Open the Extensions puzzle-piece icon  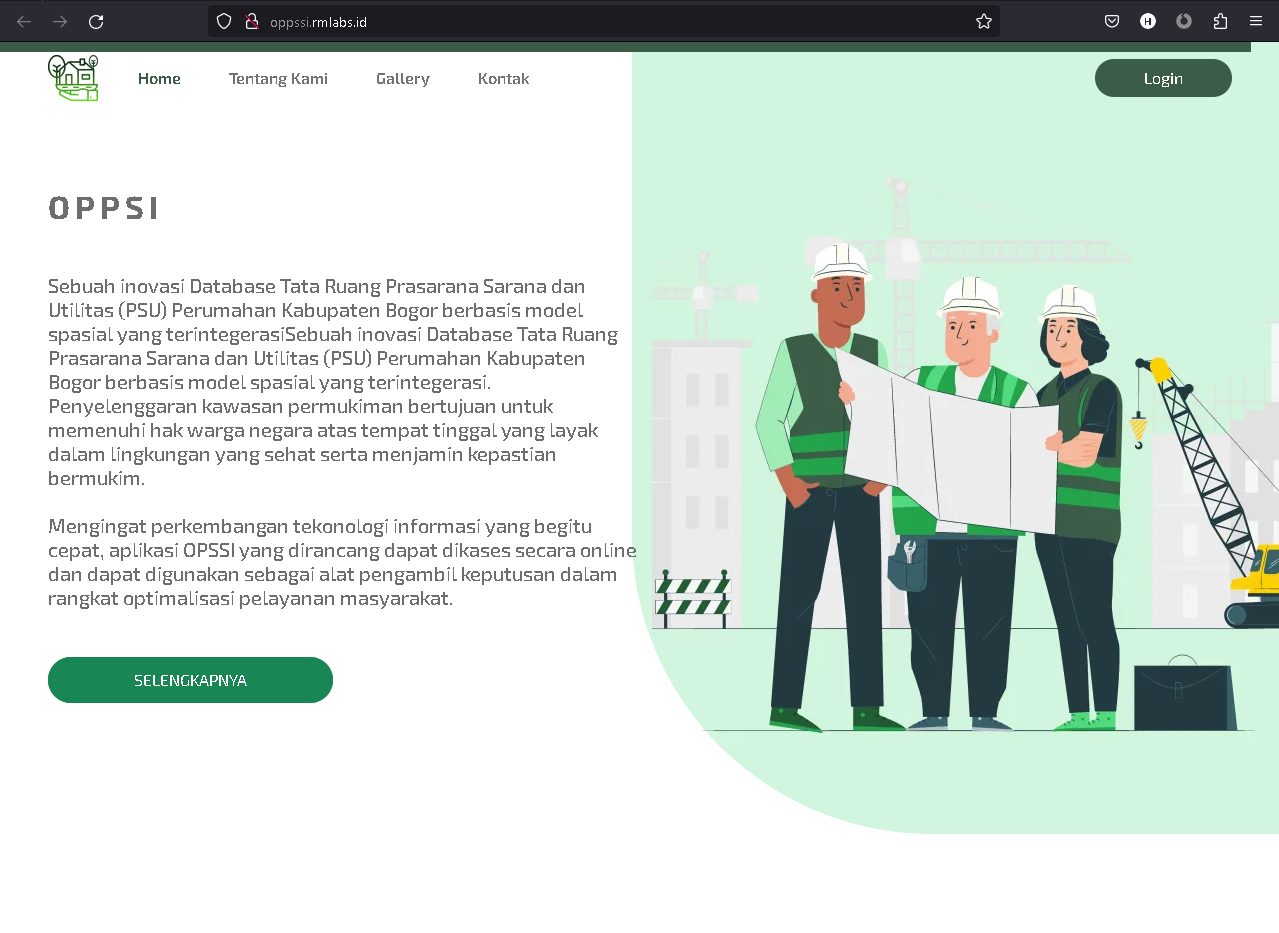[x=1220, y=21]
